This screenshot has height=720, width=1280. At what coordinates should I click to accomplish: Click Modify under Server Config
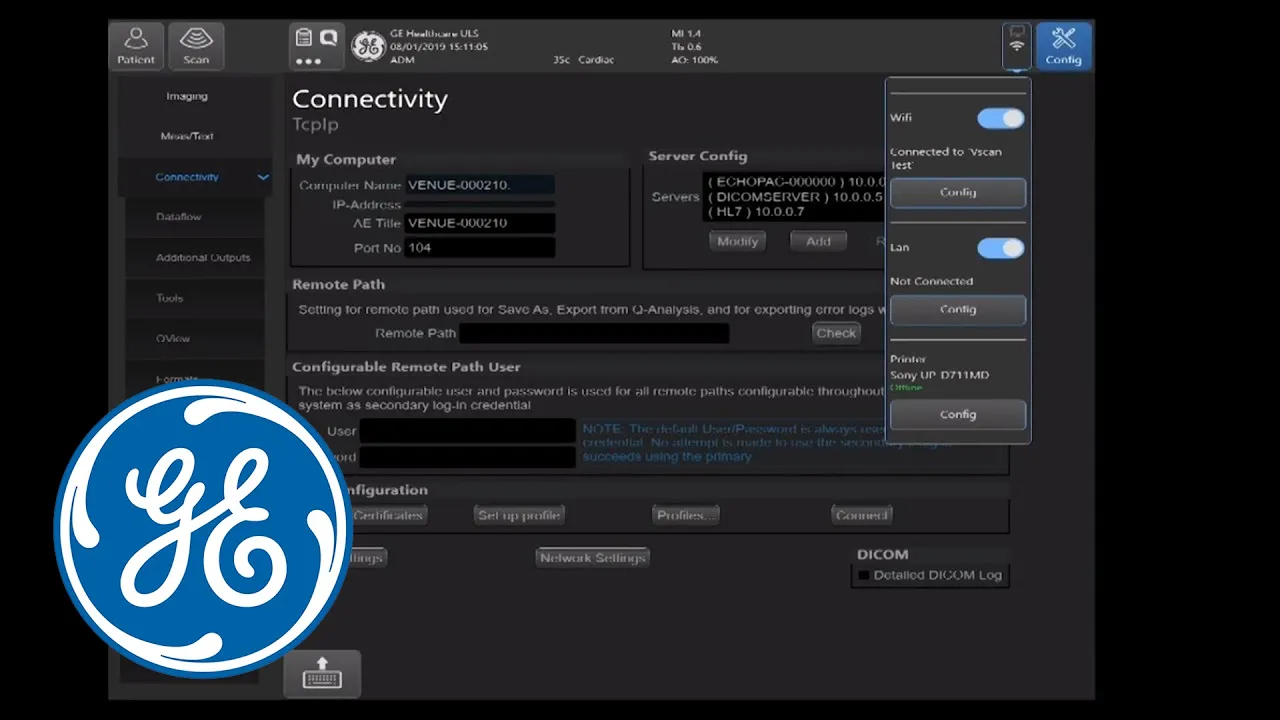(x=738, y=241)
